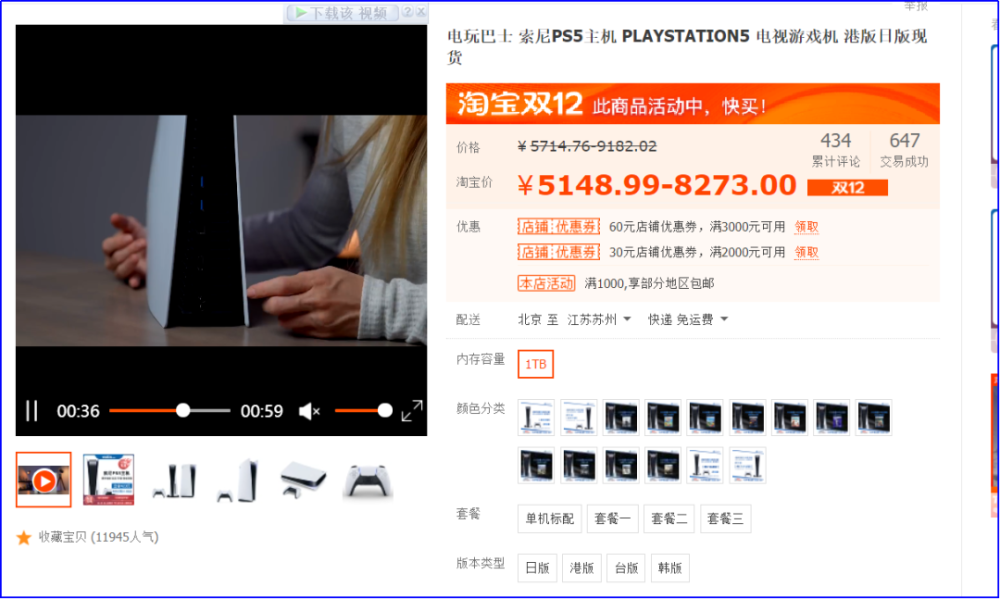Claim the 60元 store coupon via 领取
This screenshot has height=599, width=1000.
click(x=806, y=226)
